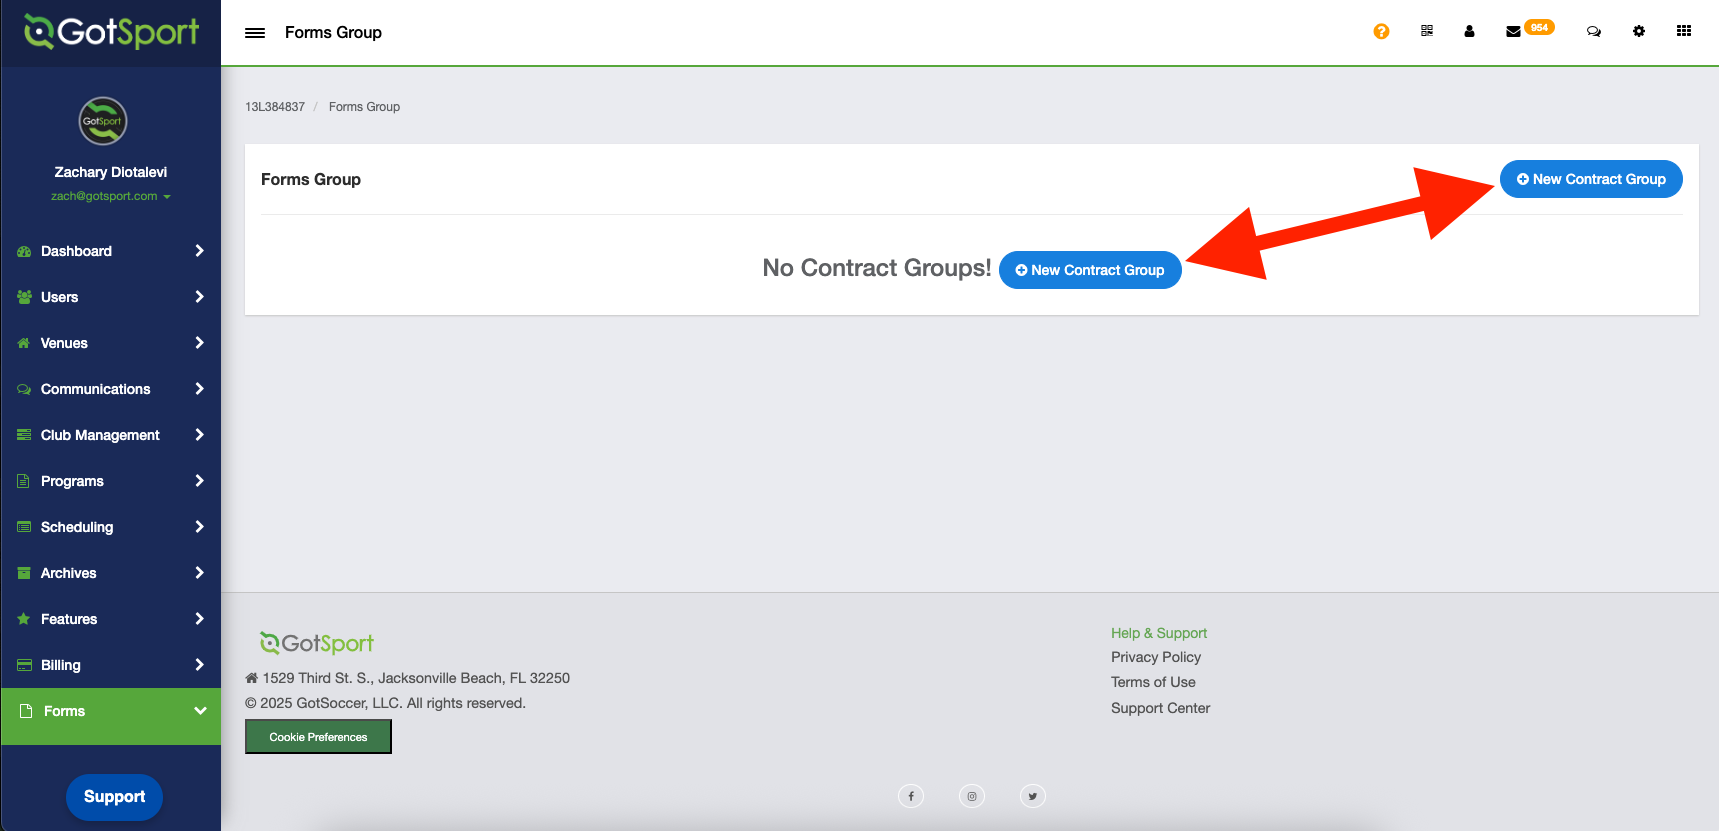
Task: Open the apps grid icon
Action: pyautogui.click(x=1684, y=31)
